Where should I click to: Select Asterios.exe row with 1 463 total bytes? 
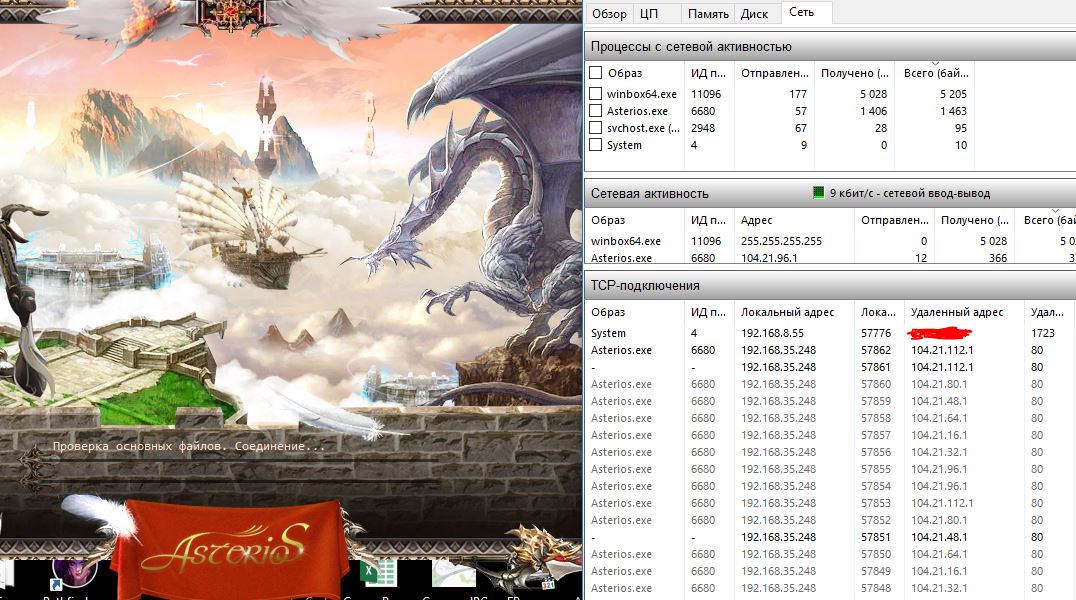[x=780, y=111]
